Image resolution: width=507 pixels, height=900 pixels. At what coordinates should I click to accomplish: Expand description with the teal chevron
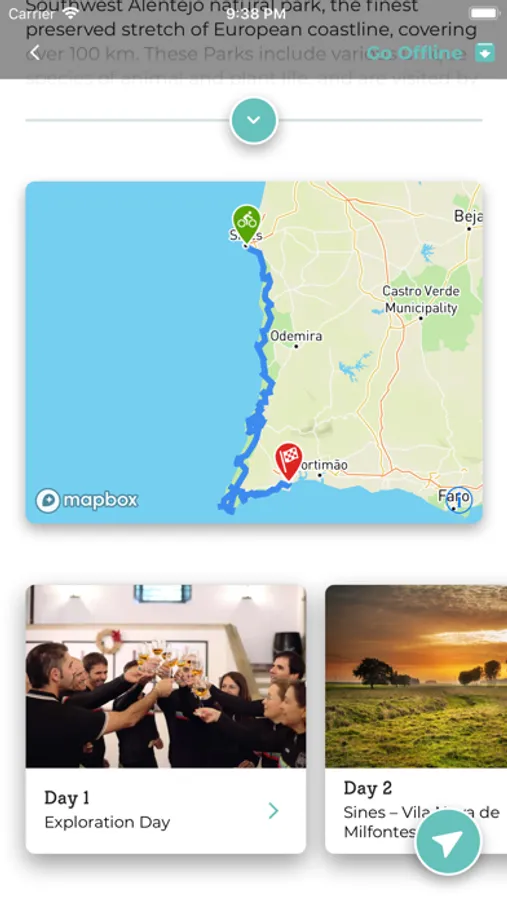254,121
